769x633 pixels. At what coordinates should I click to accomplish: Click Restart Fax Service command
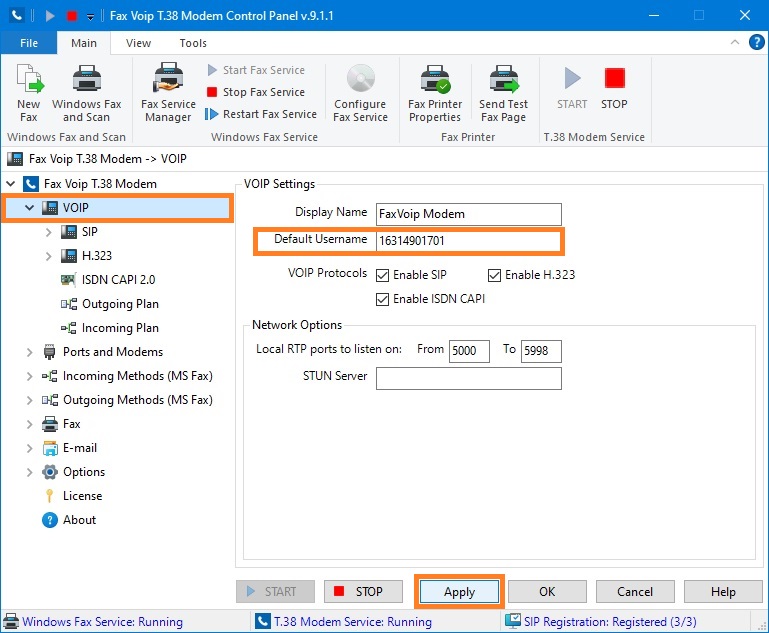[261, 114]
